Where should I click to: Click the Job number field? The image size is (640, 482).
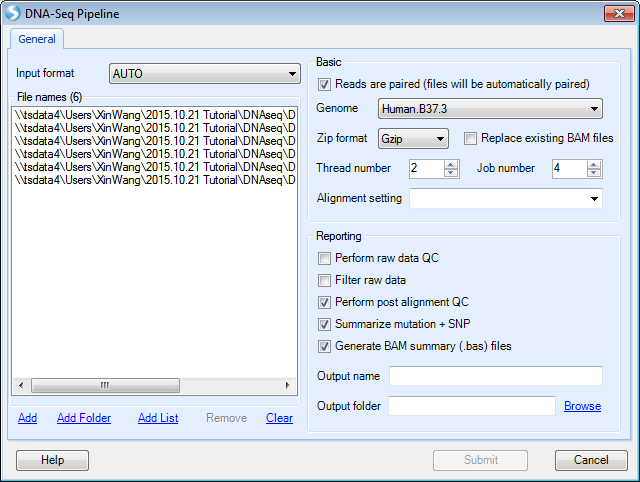569,168
